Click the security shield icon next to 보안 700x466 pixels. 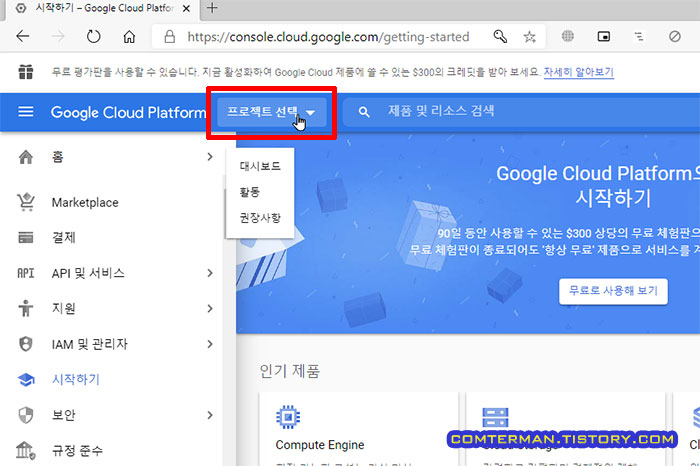(x=26, y=415)
